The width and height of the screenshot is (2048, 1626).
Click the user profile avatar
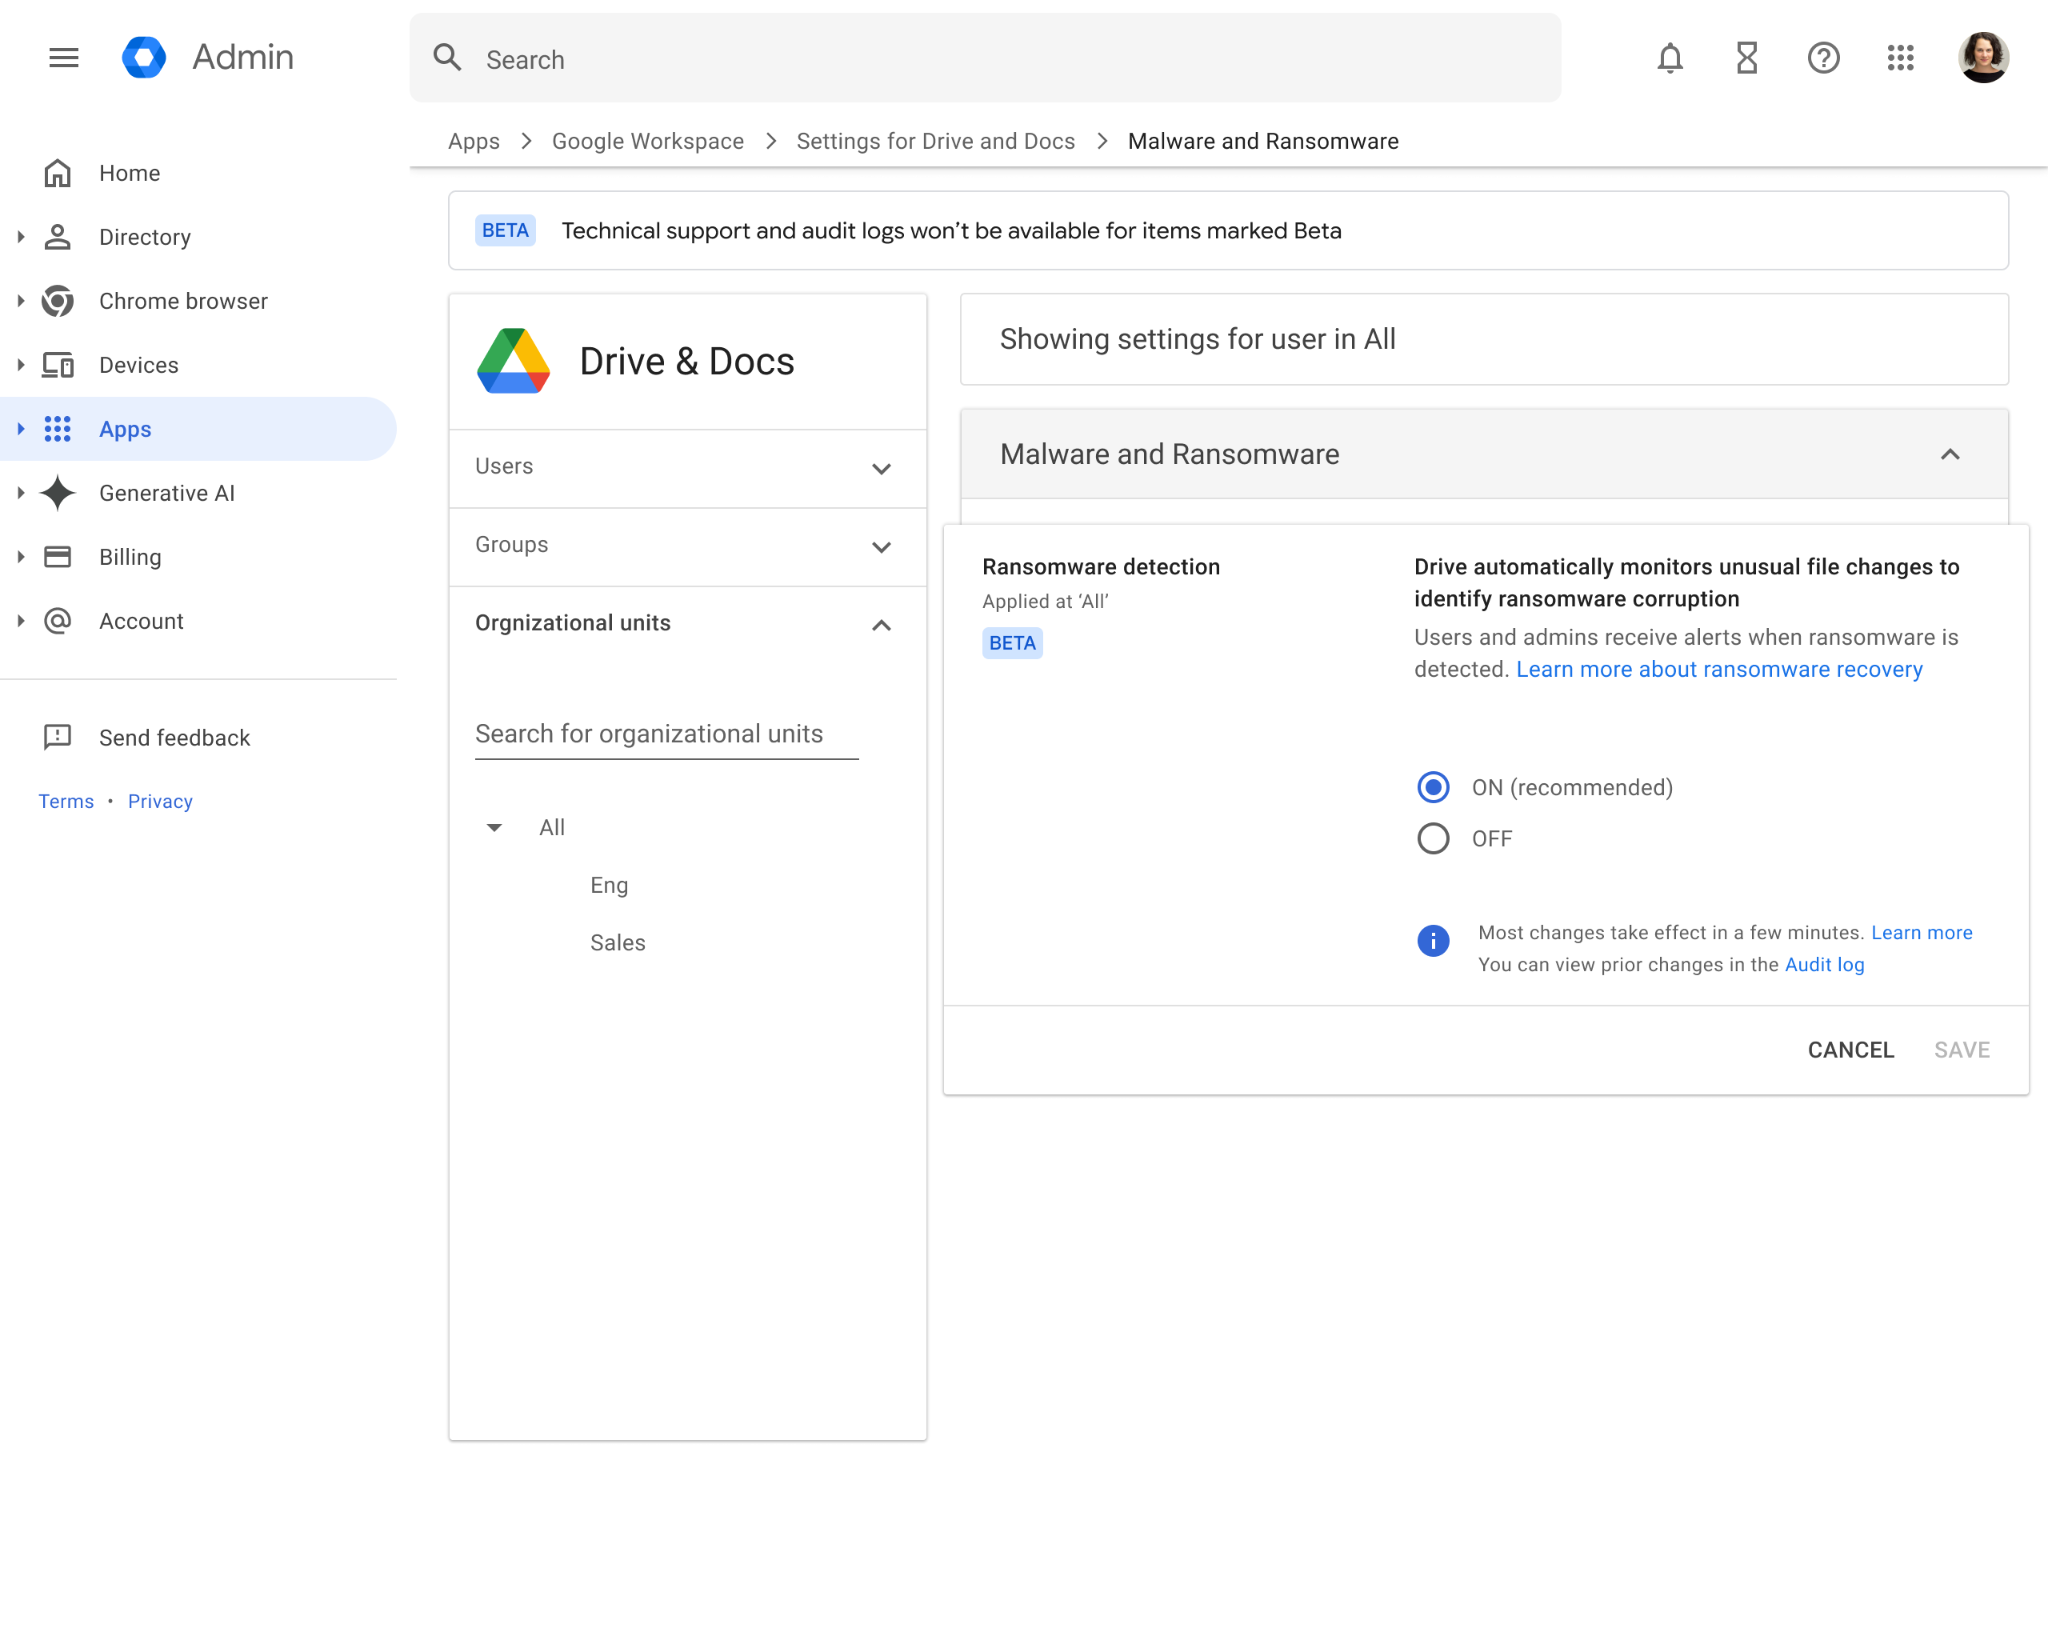pyautogui.click(x=1983, y=58)
